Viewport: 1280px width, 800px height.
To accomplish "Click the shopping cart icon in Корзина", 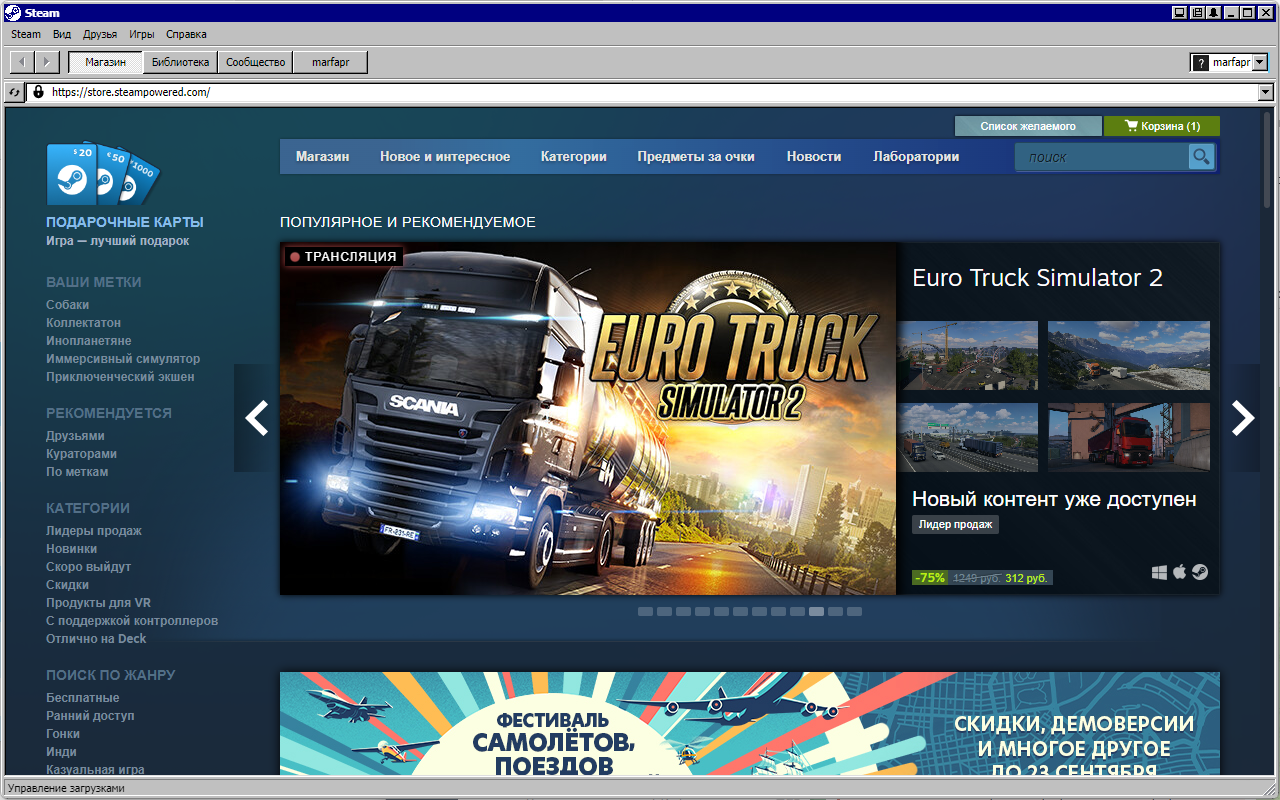I will 1131,126.
